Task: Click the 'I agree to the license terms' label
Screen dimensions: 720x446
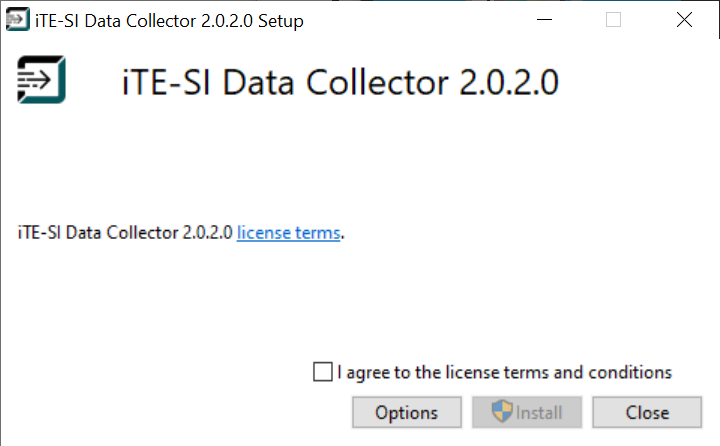Action: [x=504, y=372]
